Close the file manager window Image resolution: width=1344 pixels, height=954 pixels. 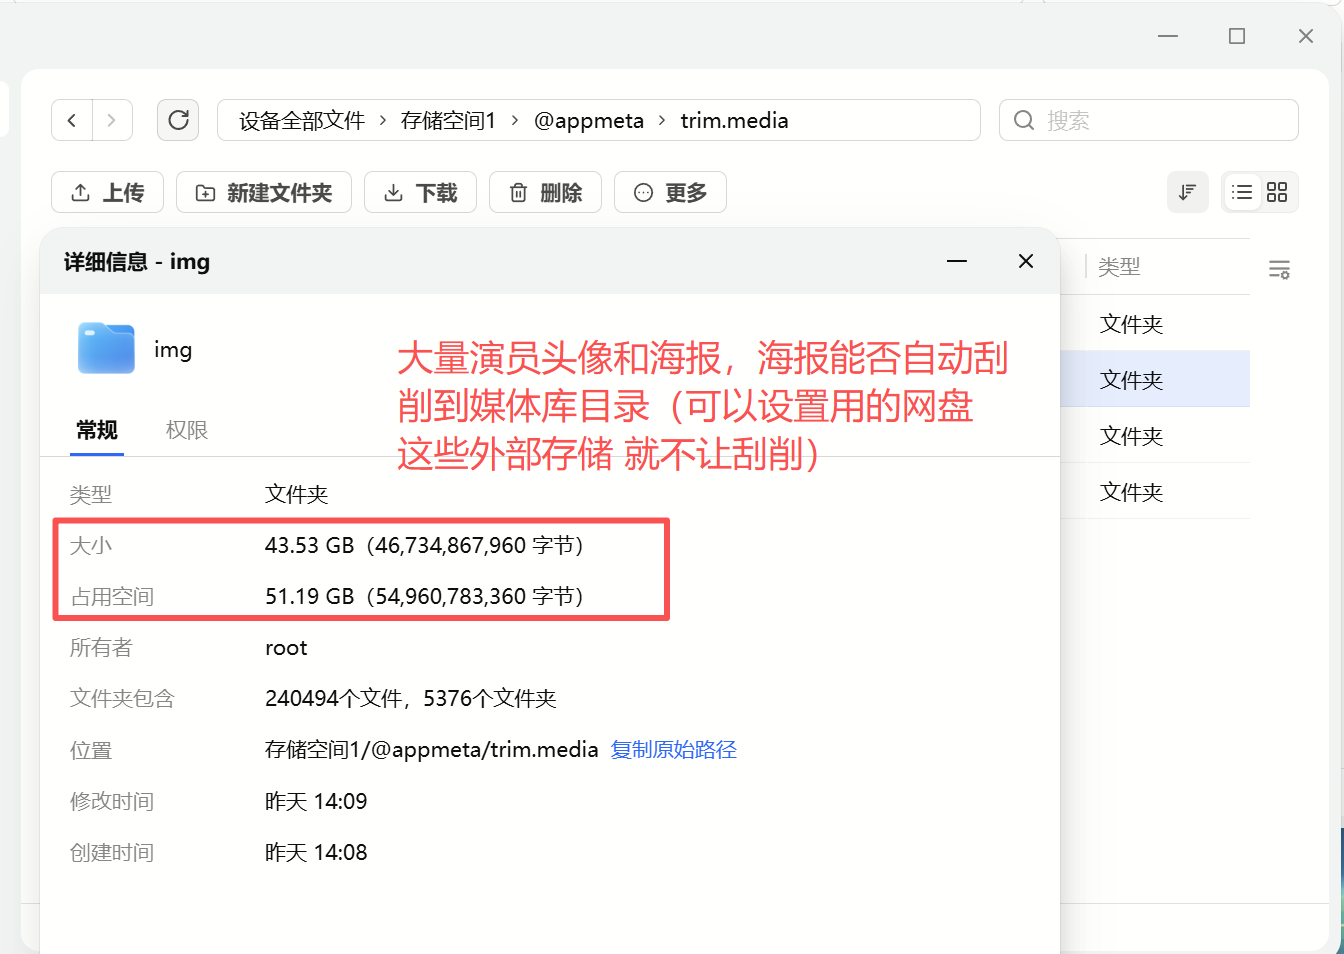point(1306,36)
